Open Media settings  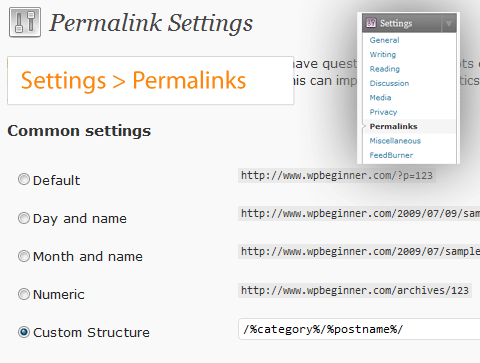pyautogui.click(x=380, y=98)
